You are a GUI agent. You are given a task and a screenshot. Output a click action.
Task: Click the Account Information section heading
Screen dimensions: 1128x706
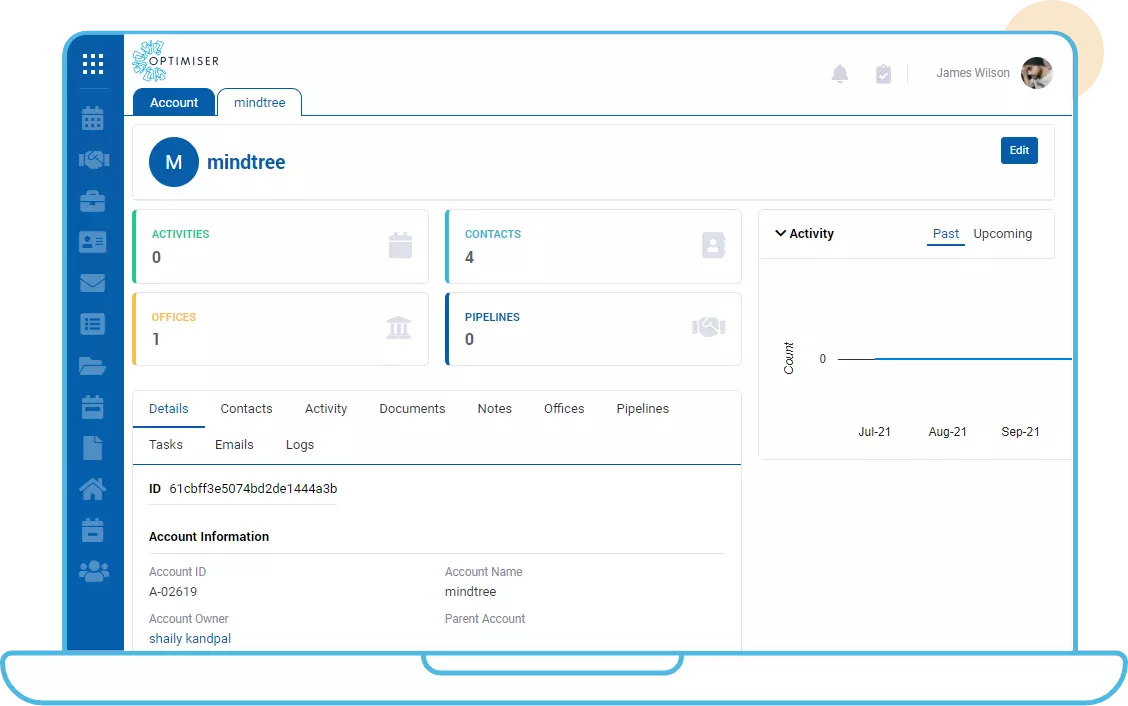209,537
